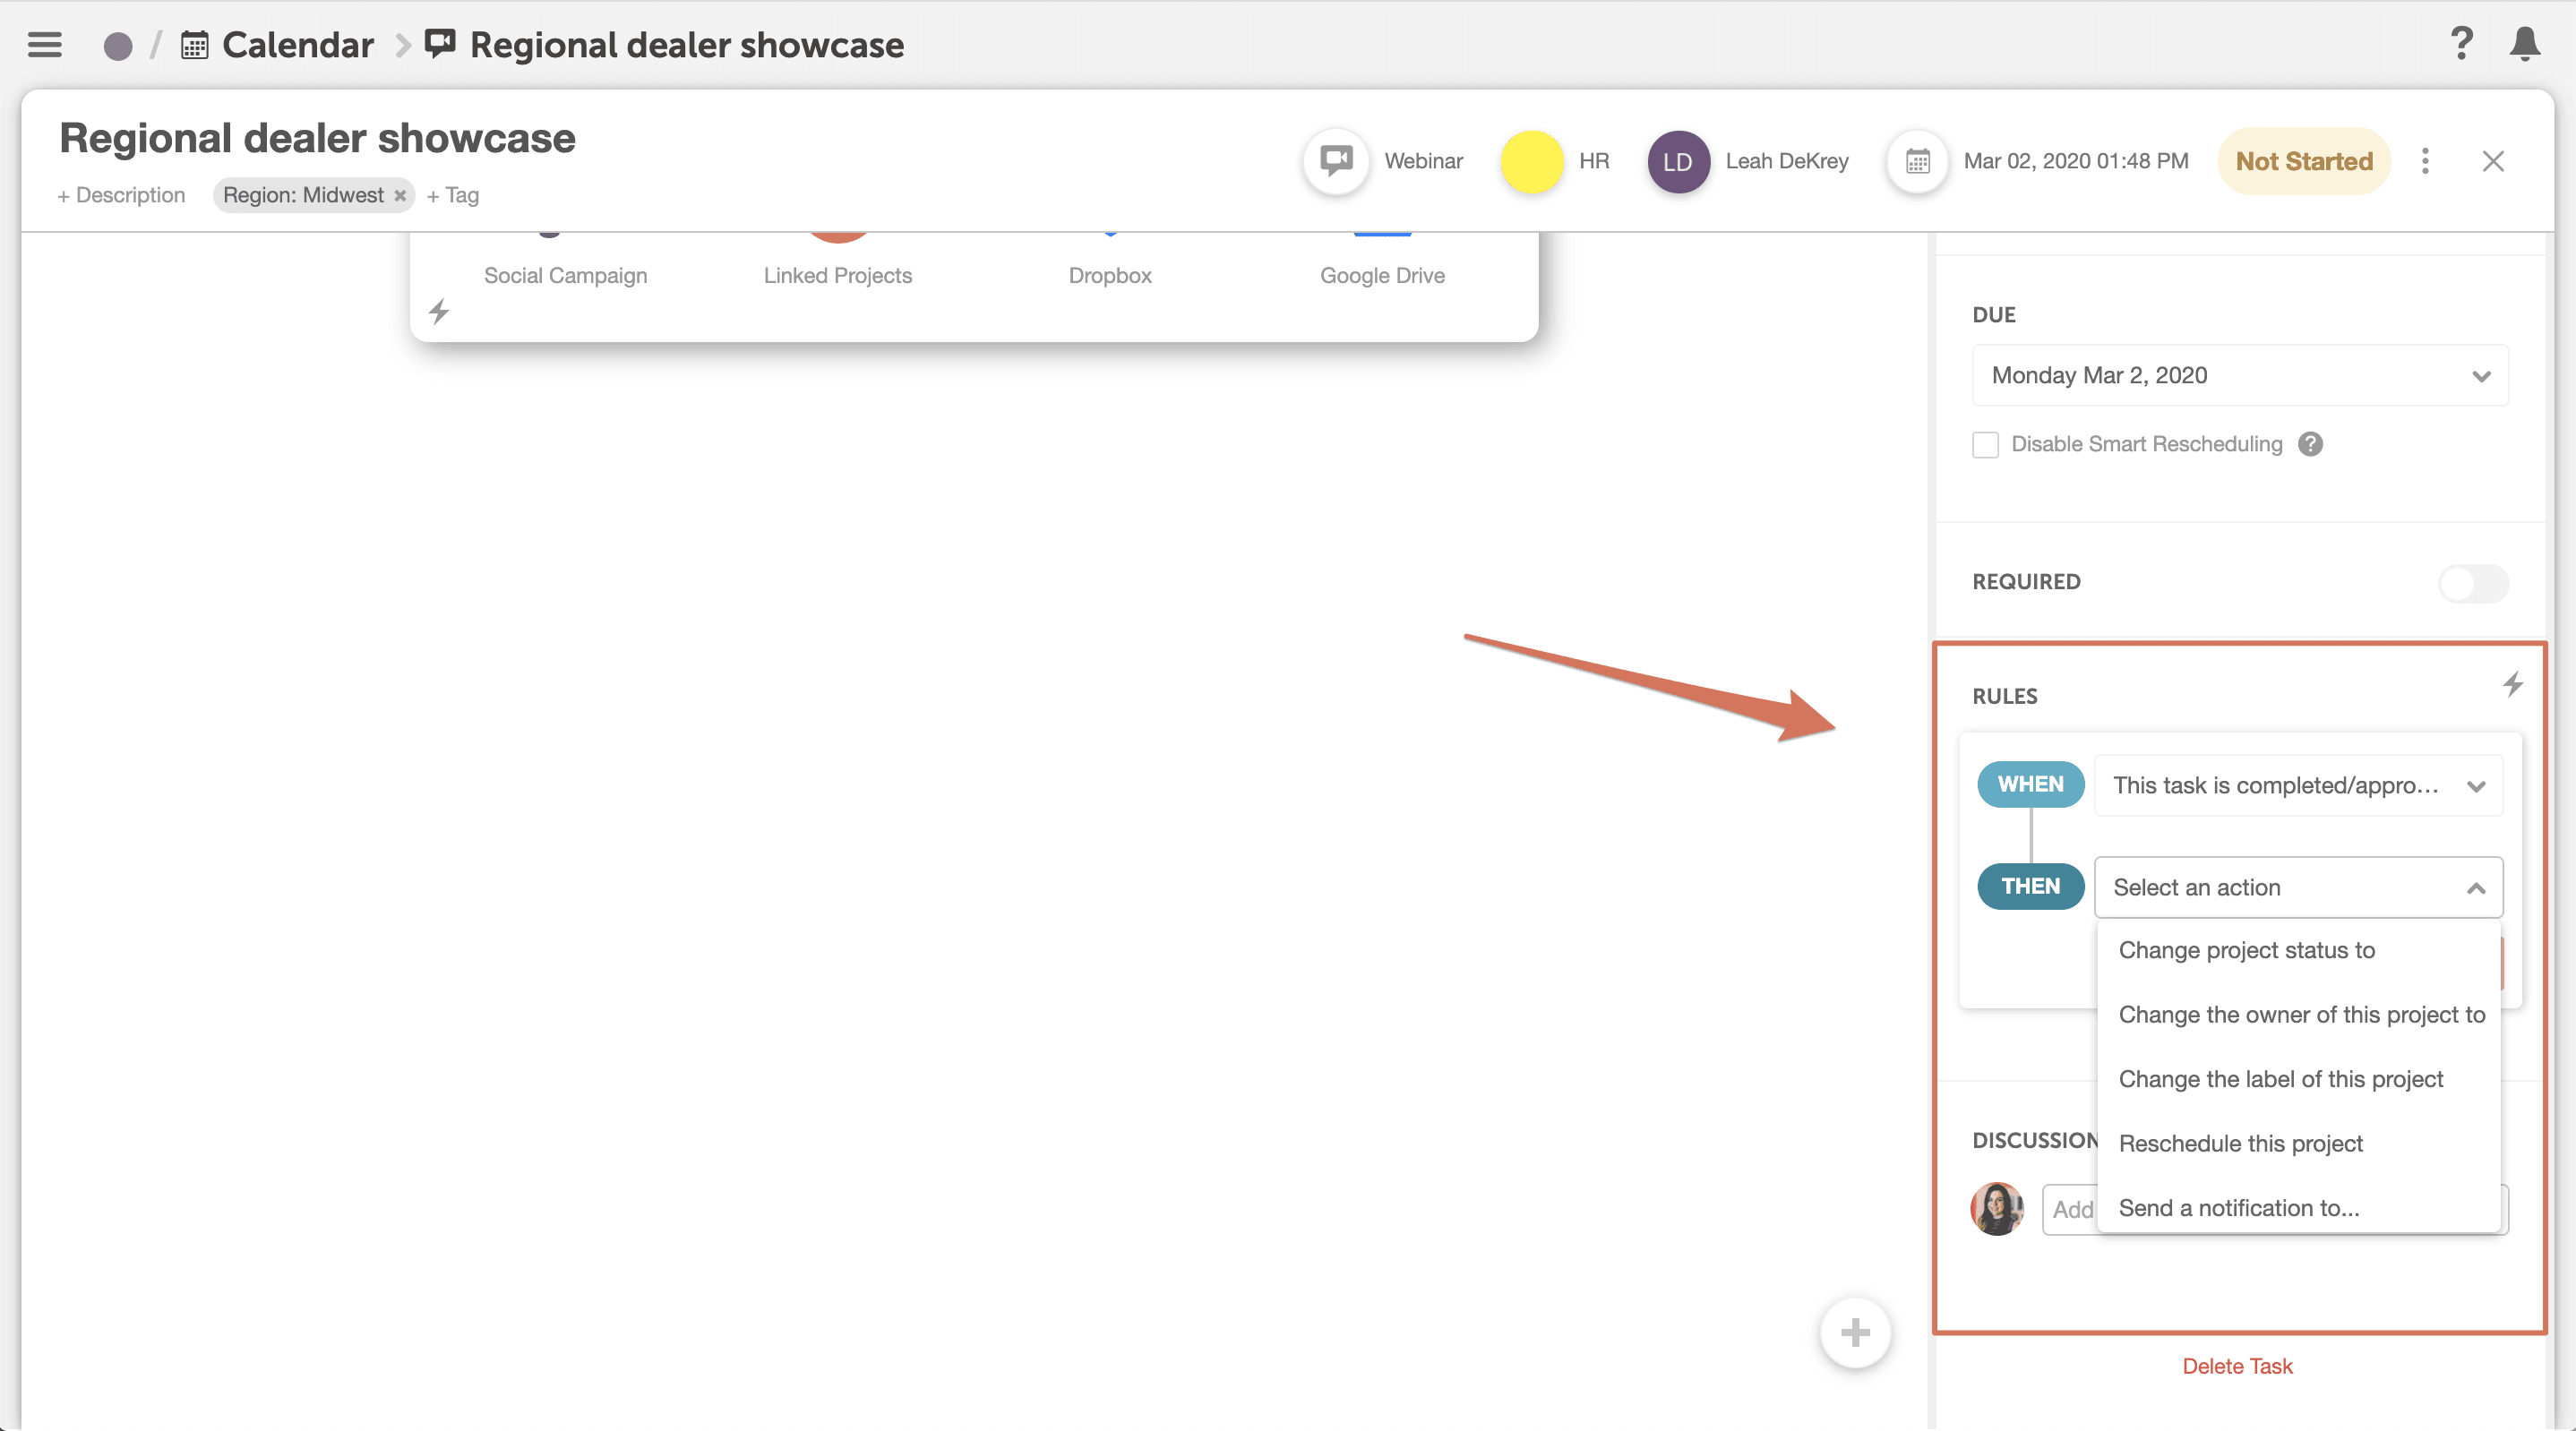Screen dimensions: 2576x1431
Task: Open the three-dot more options menu
Action: tap(2425, 161)
